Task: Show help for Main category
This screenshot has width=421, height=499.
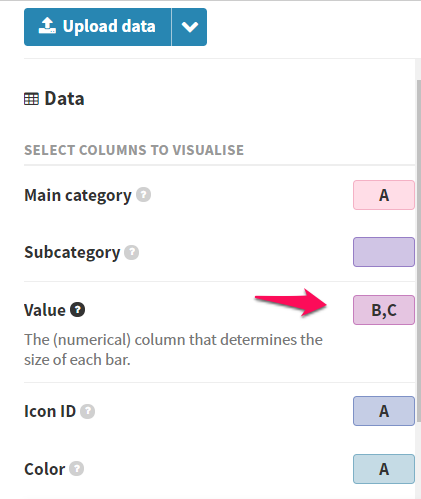Action: [144, 195]
